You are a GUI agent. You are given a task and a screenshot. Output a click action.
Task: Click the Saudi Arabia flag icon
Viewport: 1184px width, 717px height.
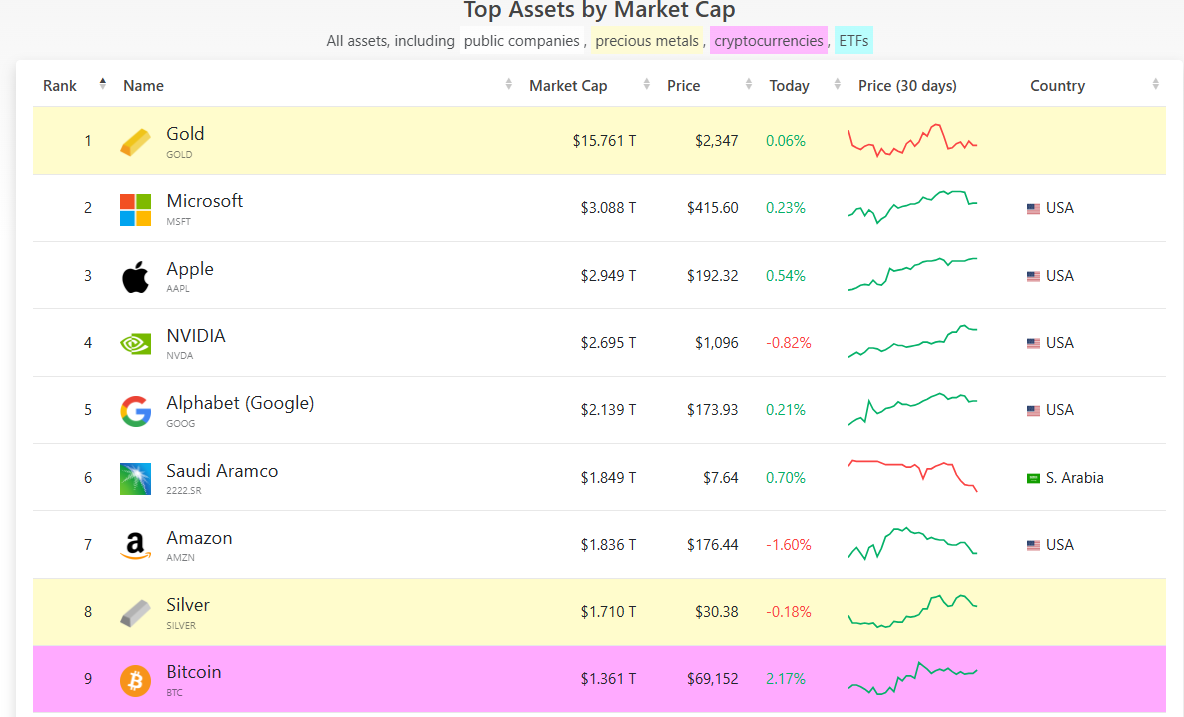(x=1033, y=479)
